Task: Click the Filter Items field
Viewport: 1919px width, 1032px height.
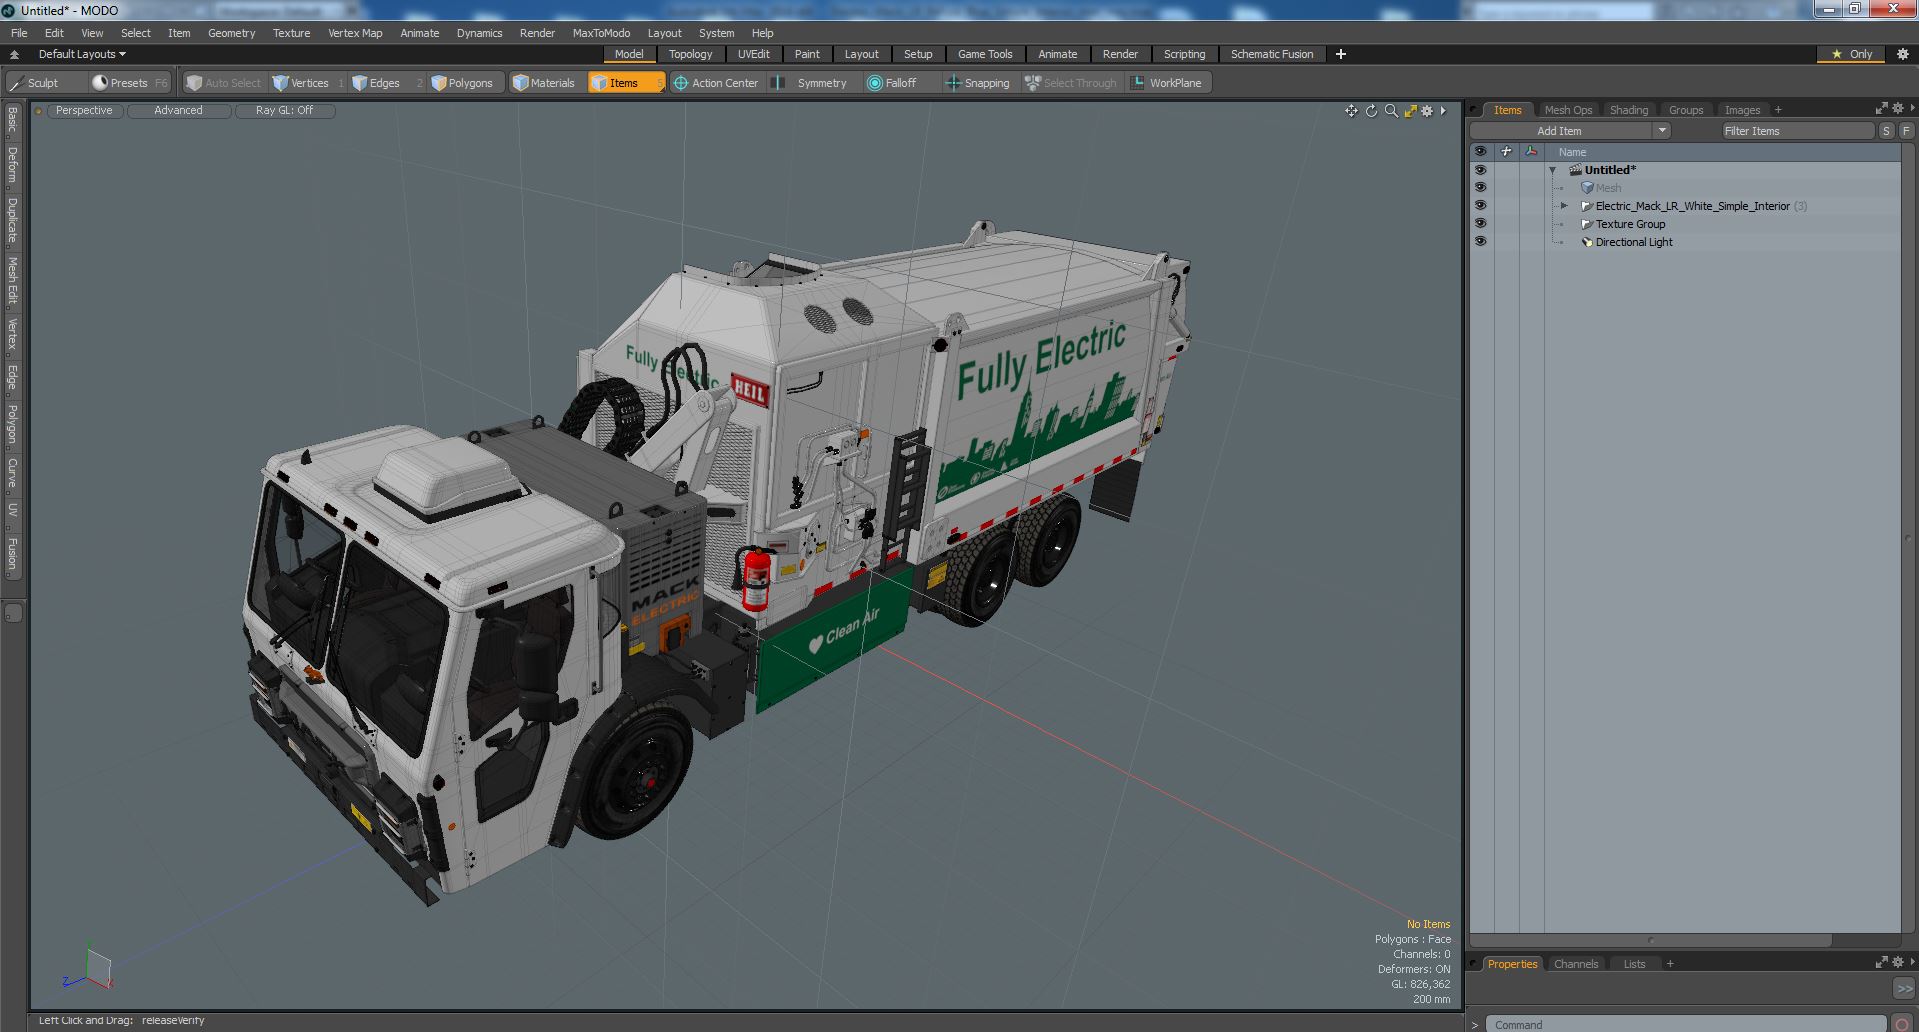Action: pyautogui.click(x=1796, y=131)
